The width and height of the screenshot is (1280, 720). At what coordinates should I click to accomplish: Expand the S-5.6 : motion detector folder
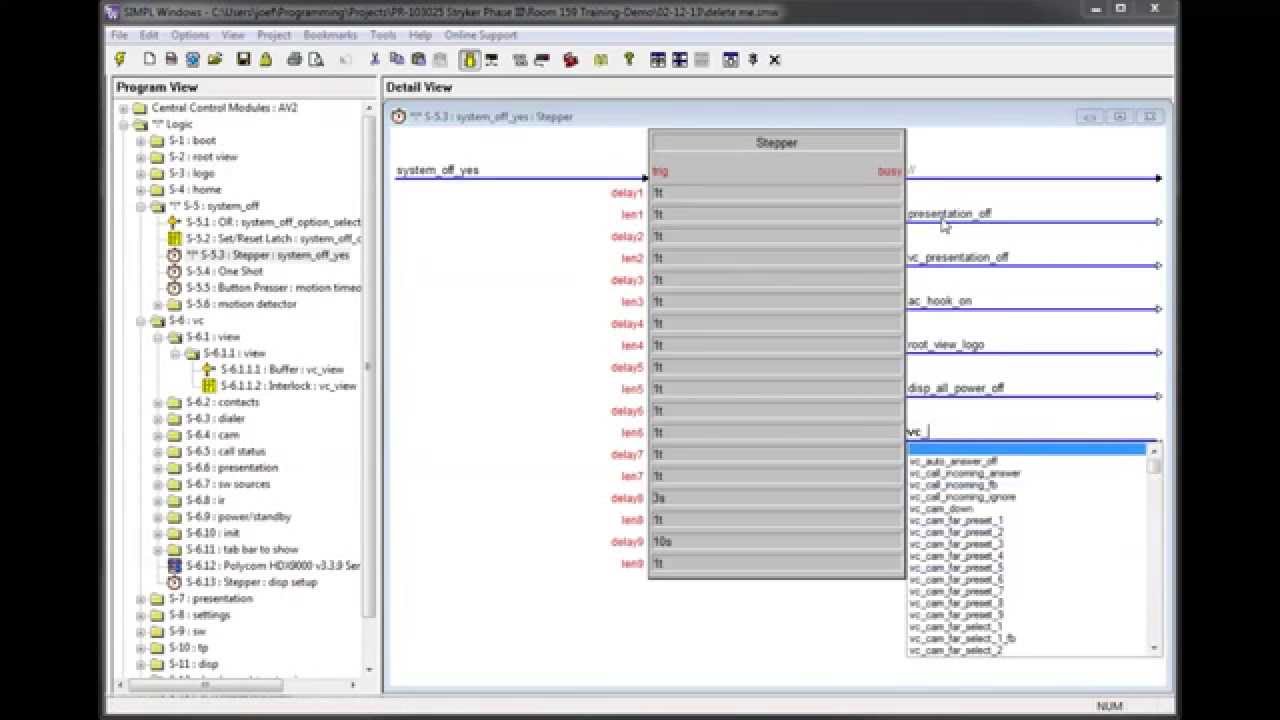158,304
